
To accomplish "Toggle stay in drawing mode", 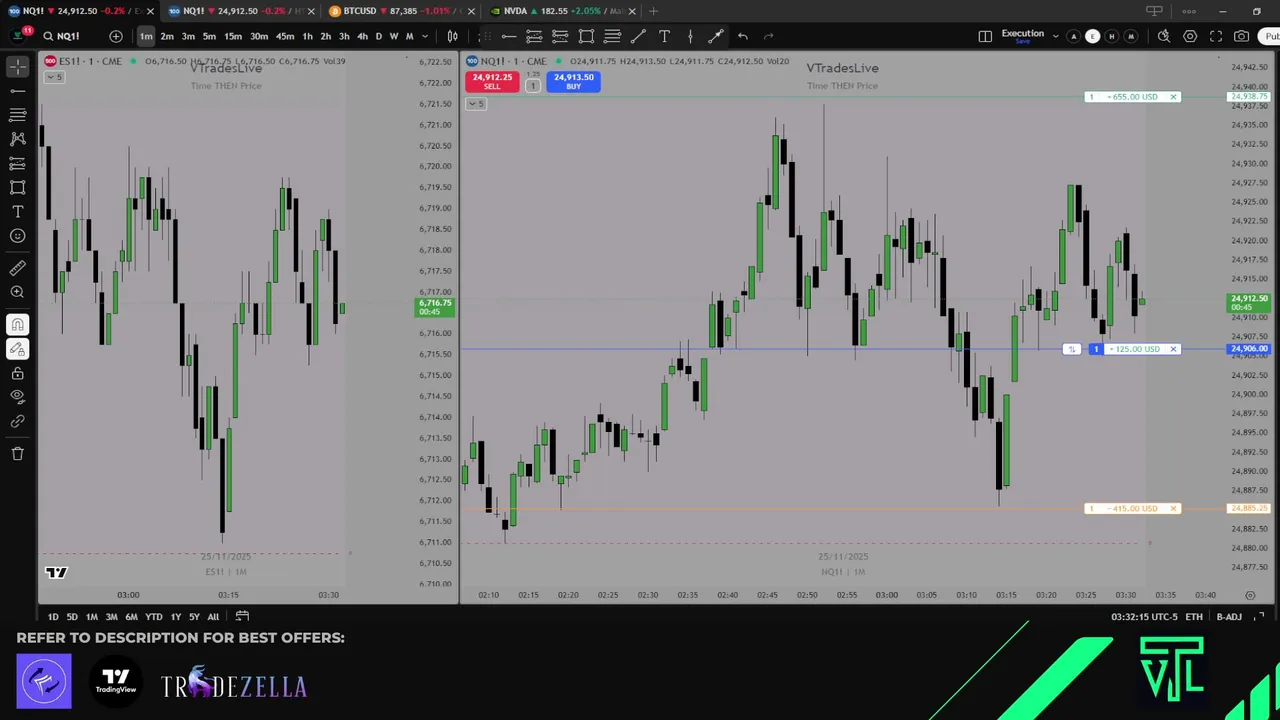I will 18,349.
